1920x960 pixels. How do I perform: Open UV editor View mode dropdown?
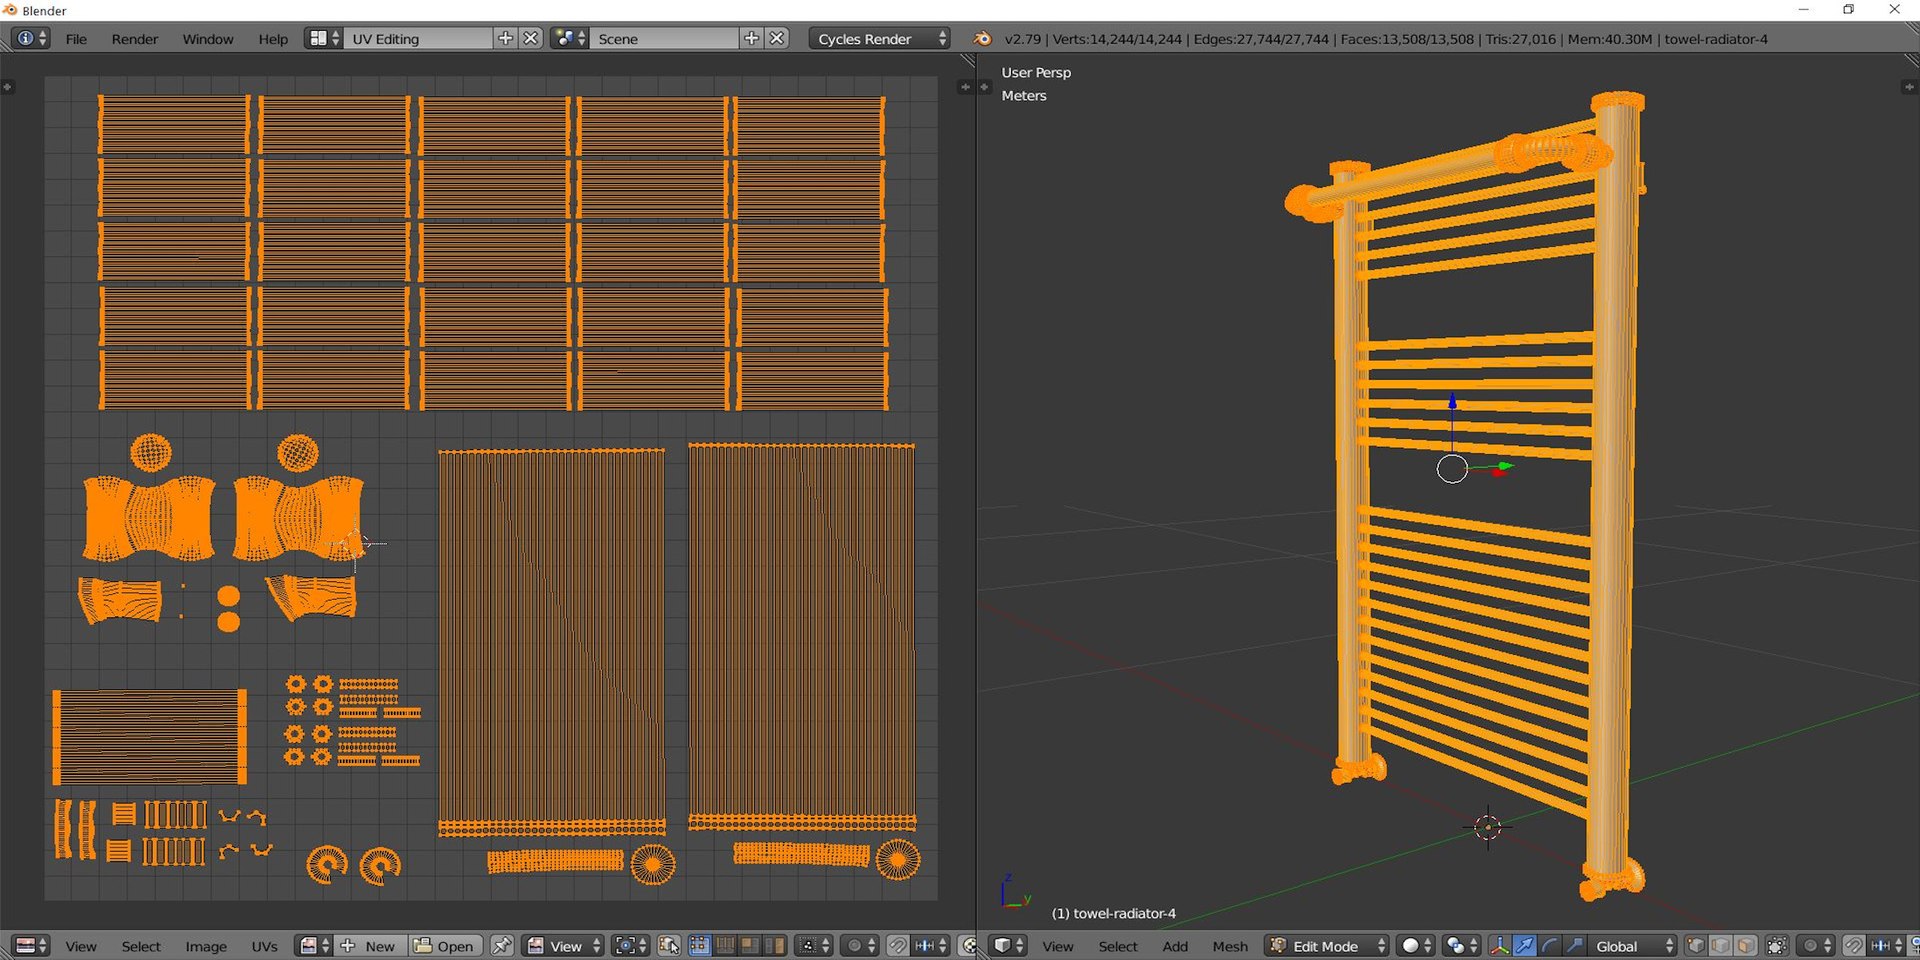(x=564, y=946)
